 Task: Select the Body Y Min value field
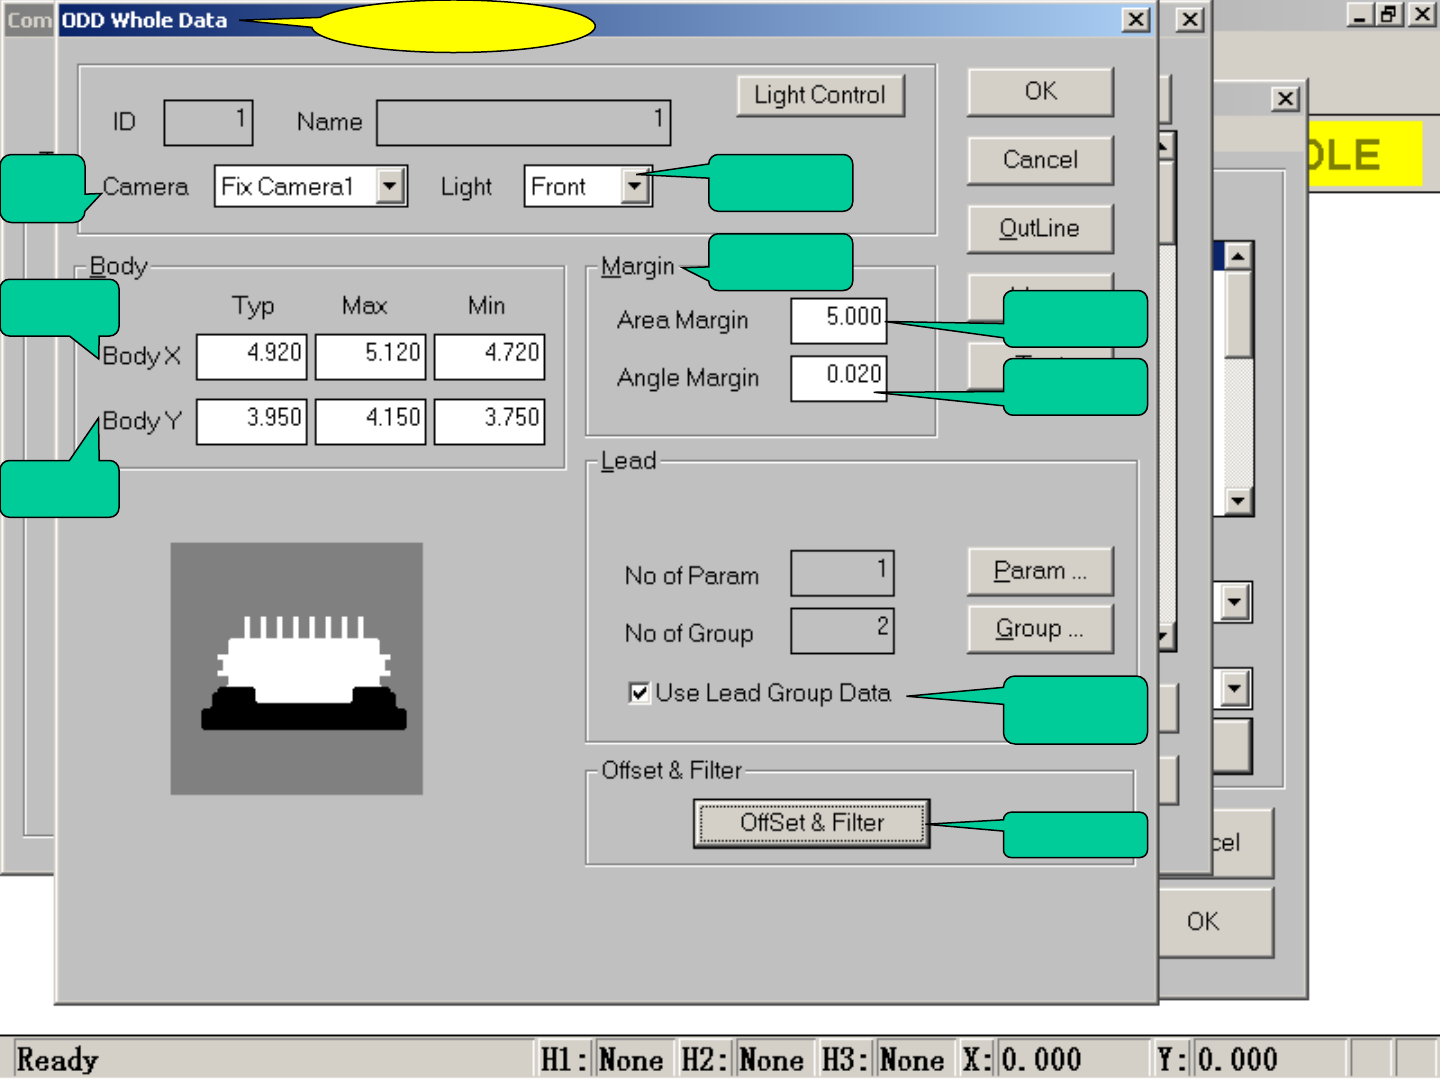point(490,421)
